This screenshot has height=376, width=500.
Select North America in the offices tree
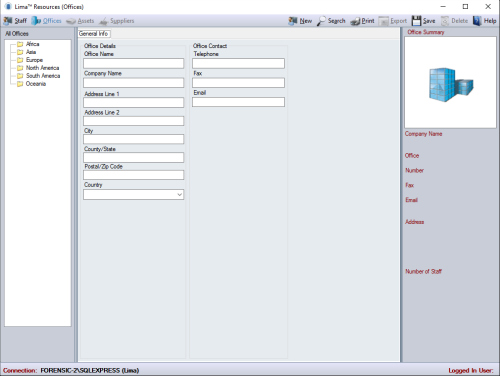[x=43, y=68]
